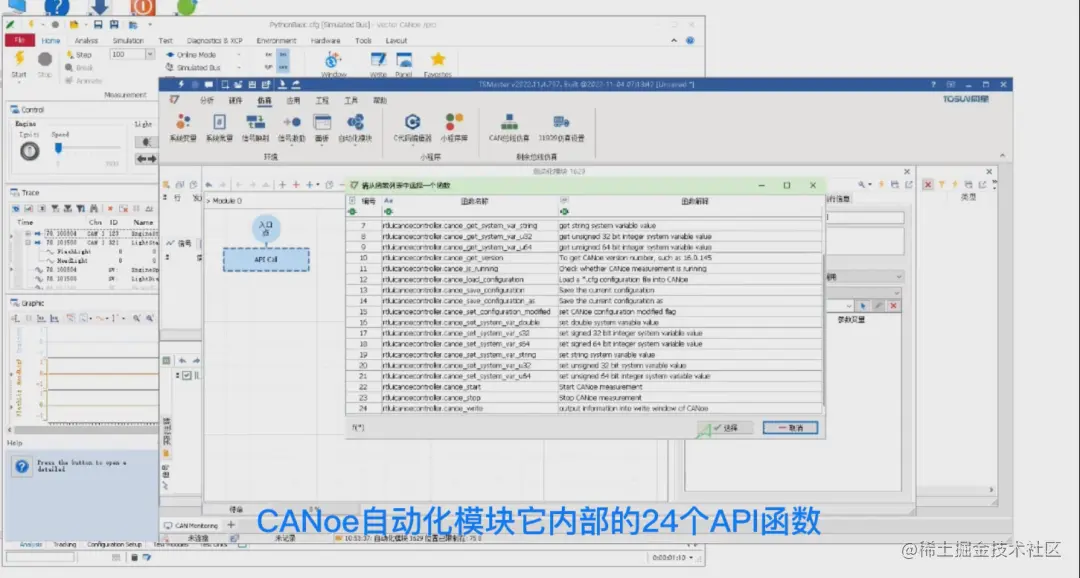Switch to the Diagnostics & XCP tab

click(x=214, y=41)
